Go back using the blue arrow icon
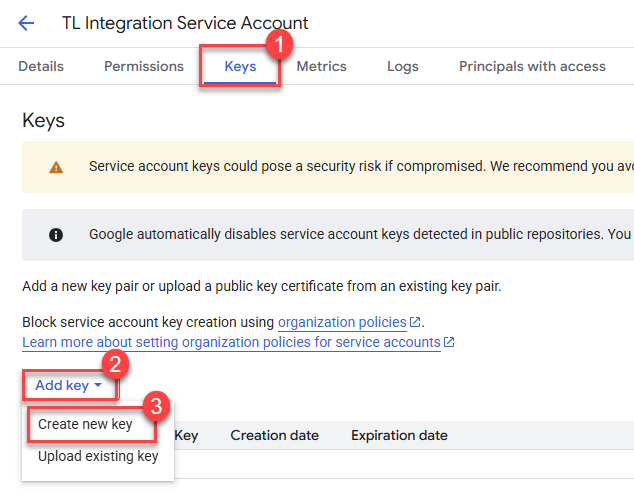The height and width of the screenshot is (499, 634). click(x=26, y=23)
